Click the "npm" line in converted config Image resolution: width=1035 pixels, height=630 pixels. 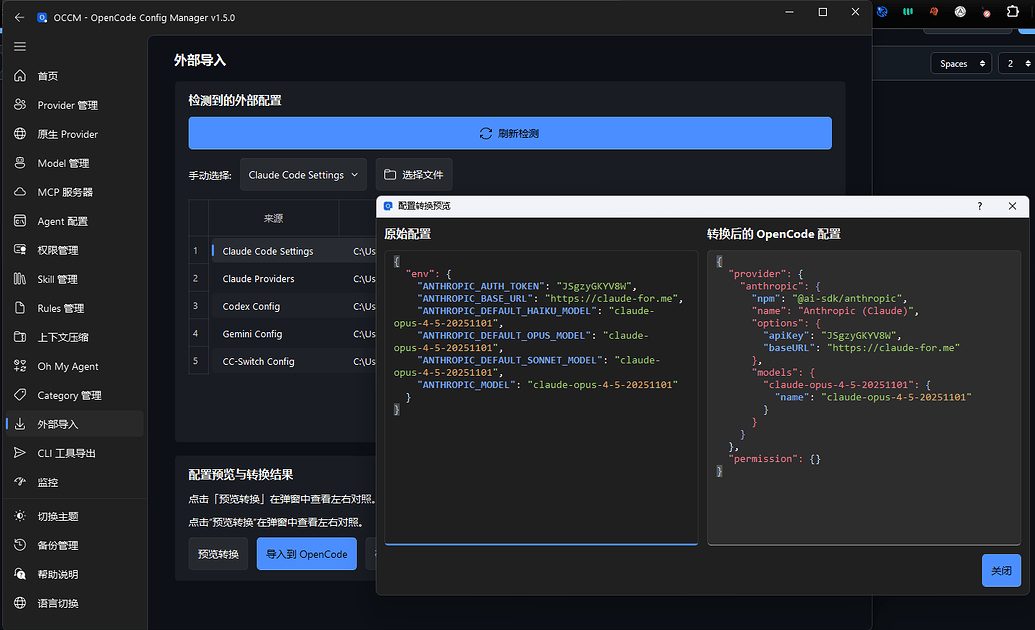point(830,298)
